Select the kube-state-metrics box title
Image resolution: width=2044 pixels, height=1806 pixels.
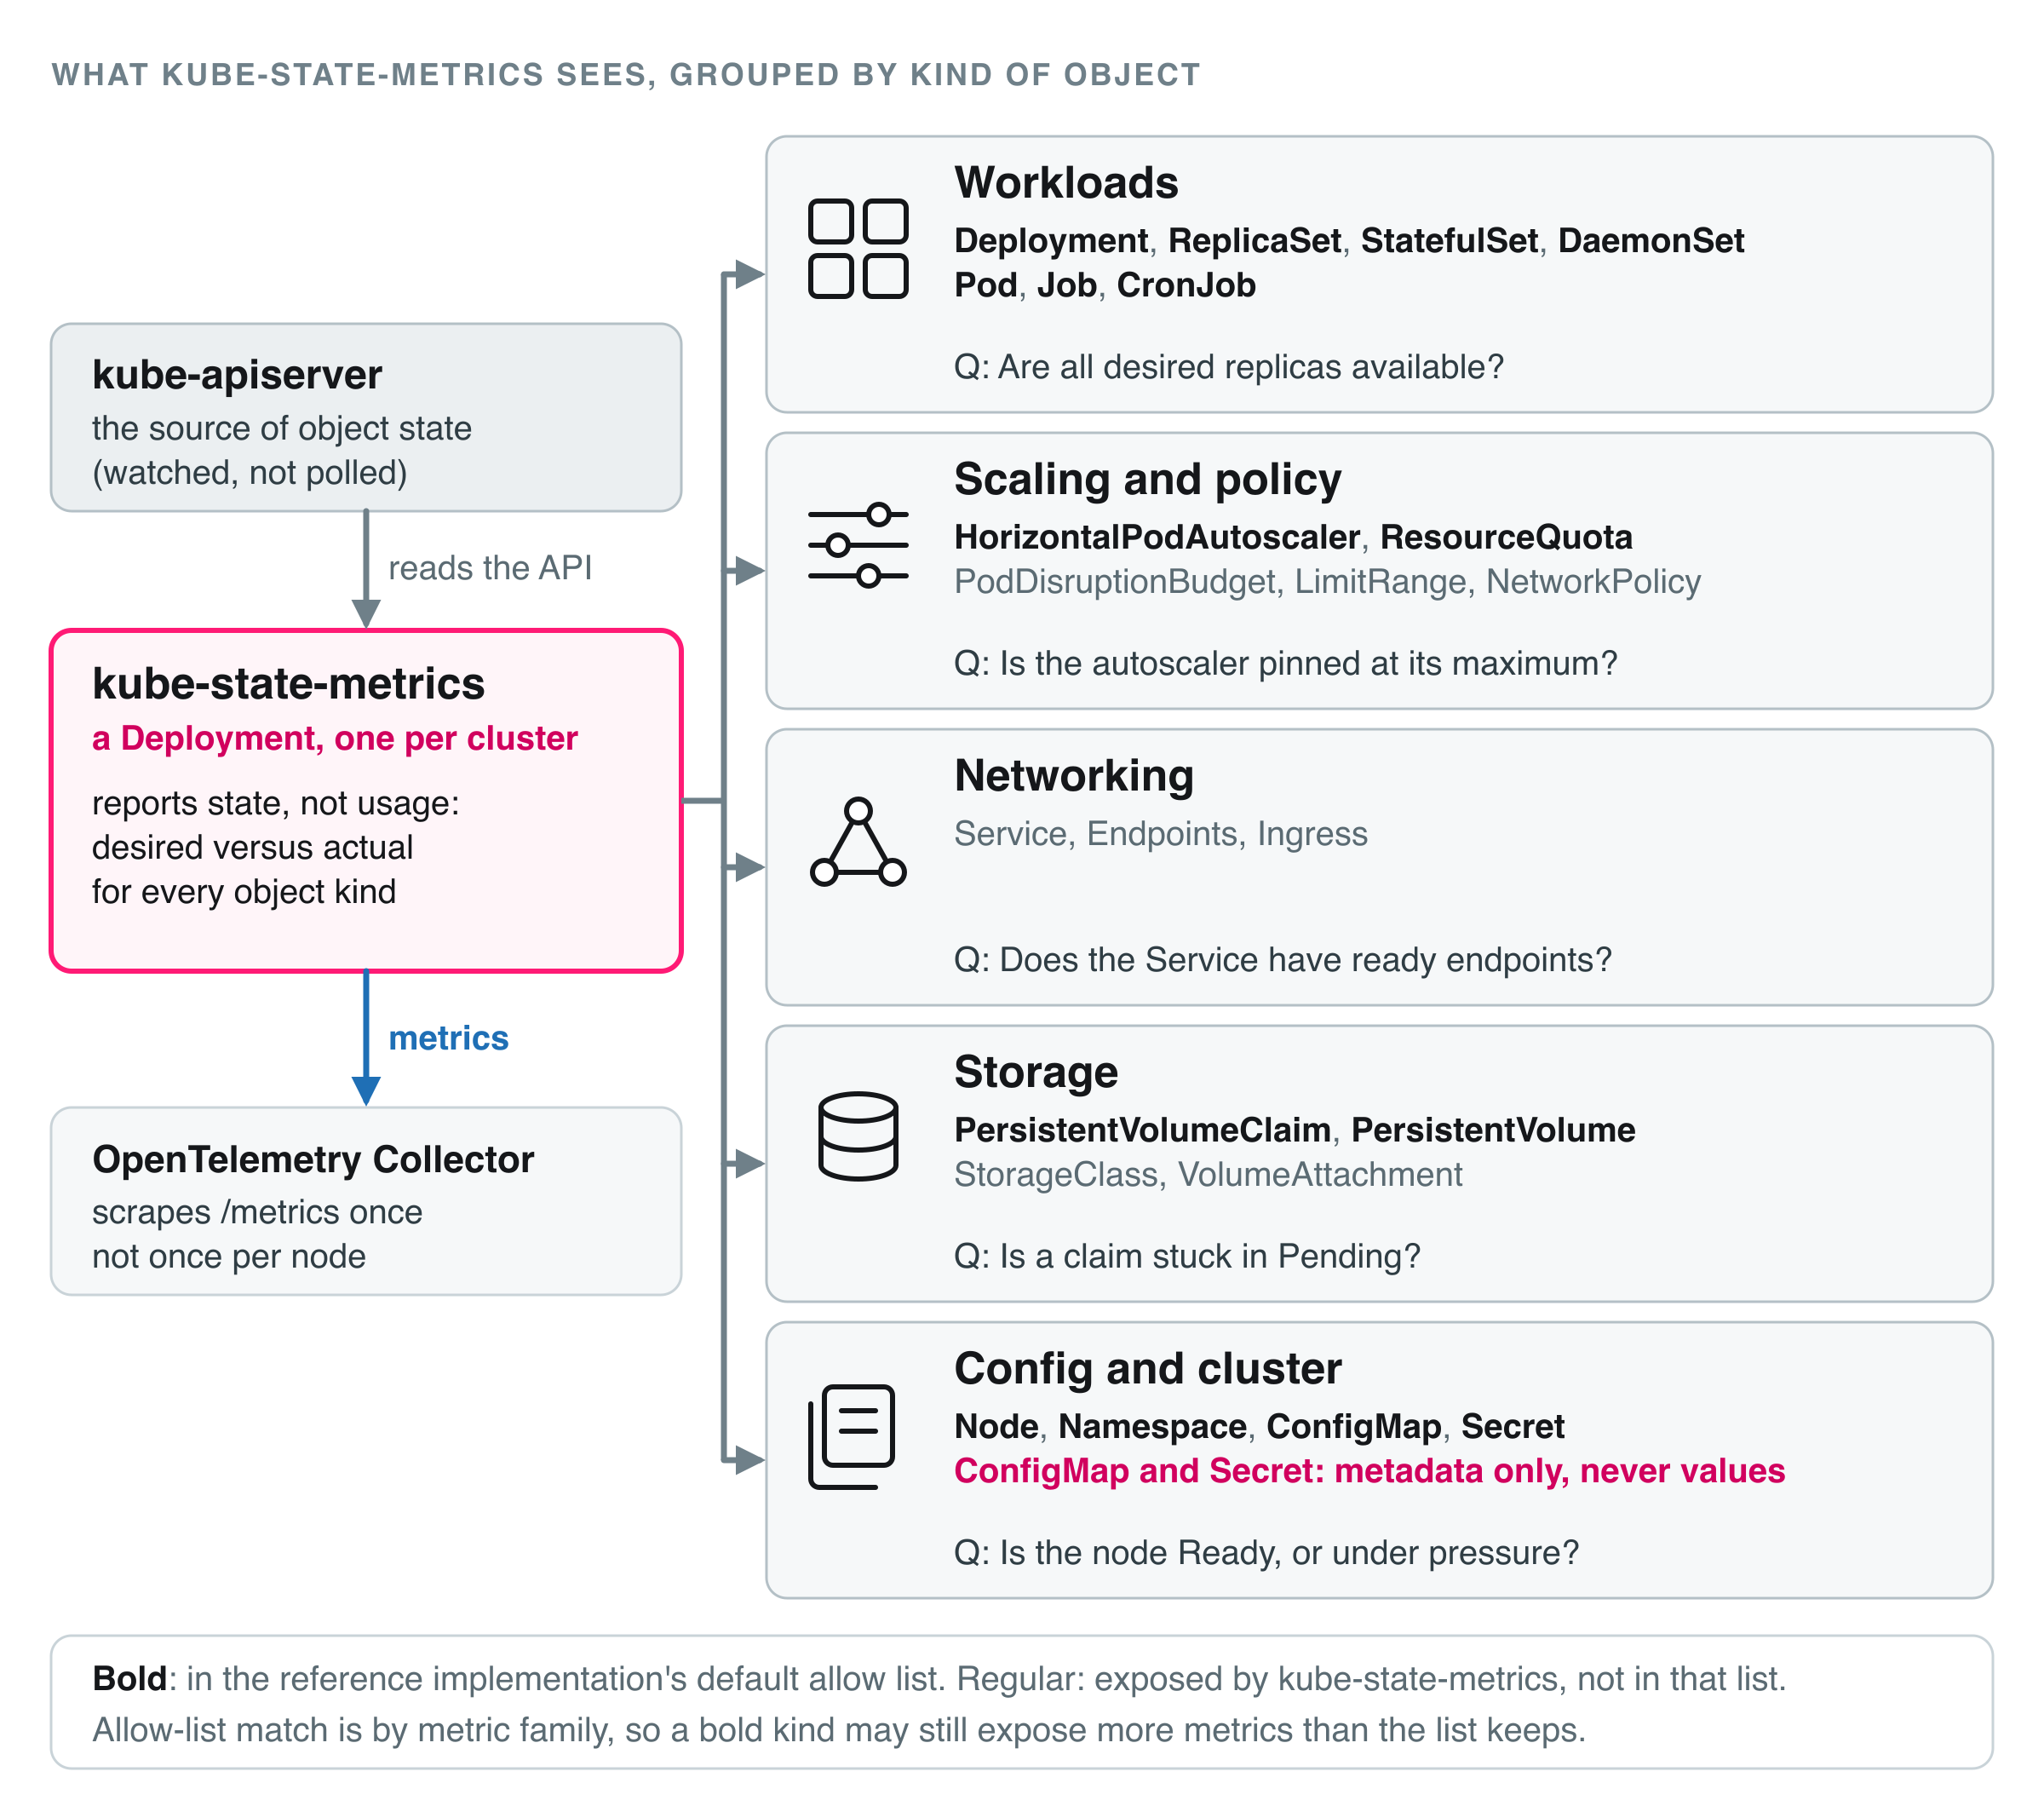point(288,684)
